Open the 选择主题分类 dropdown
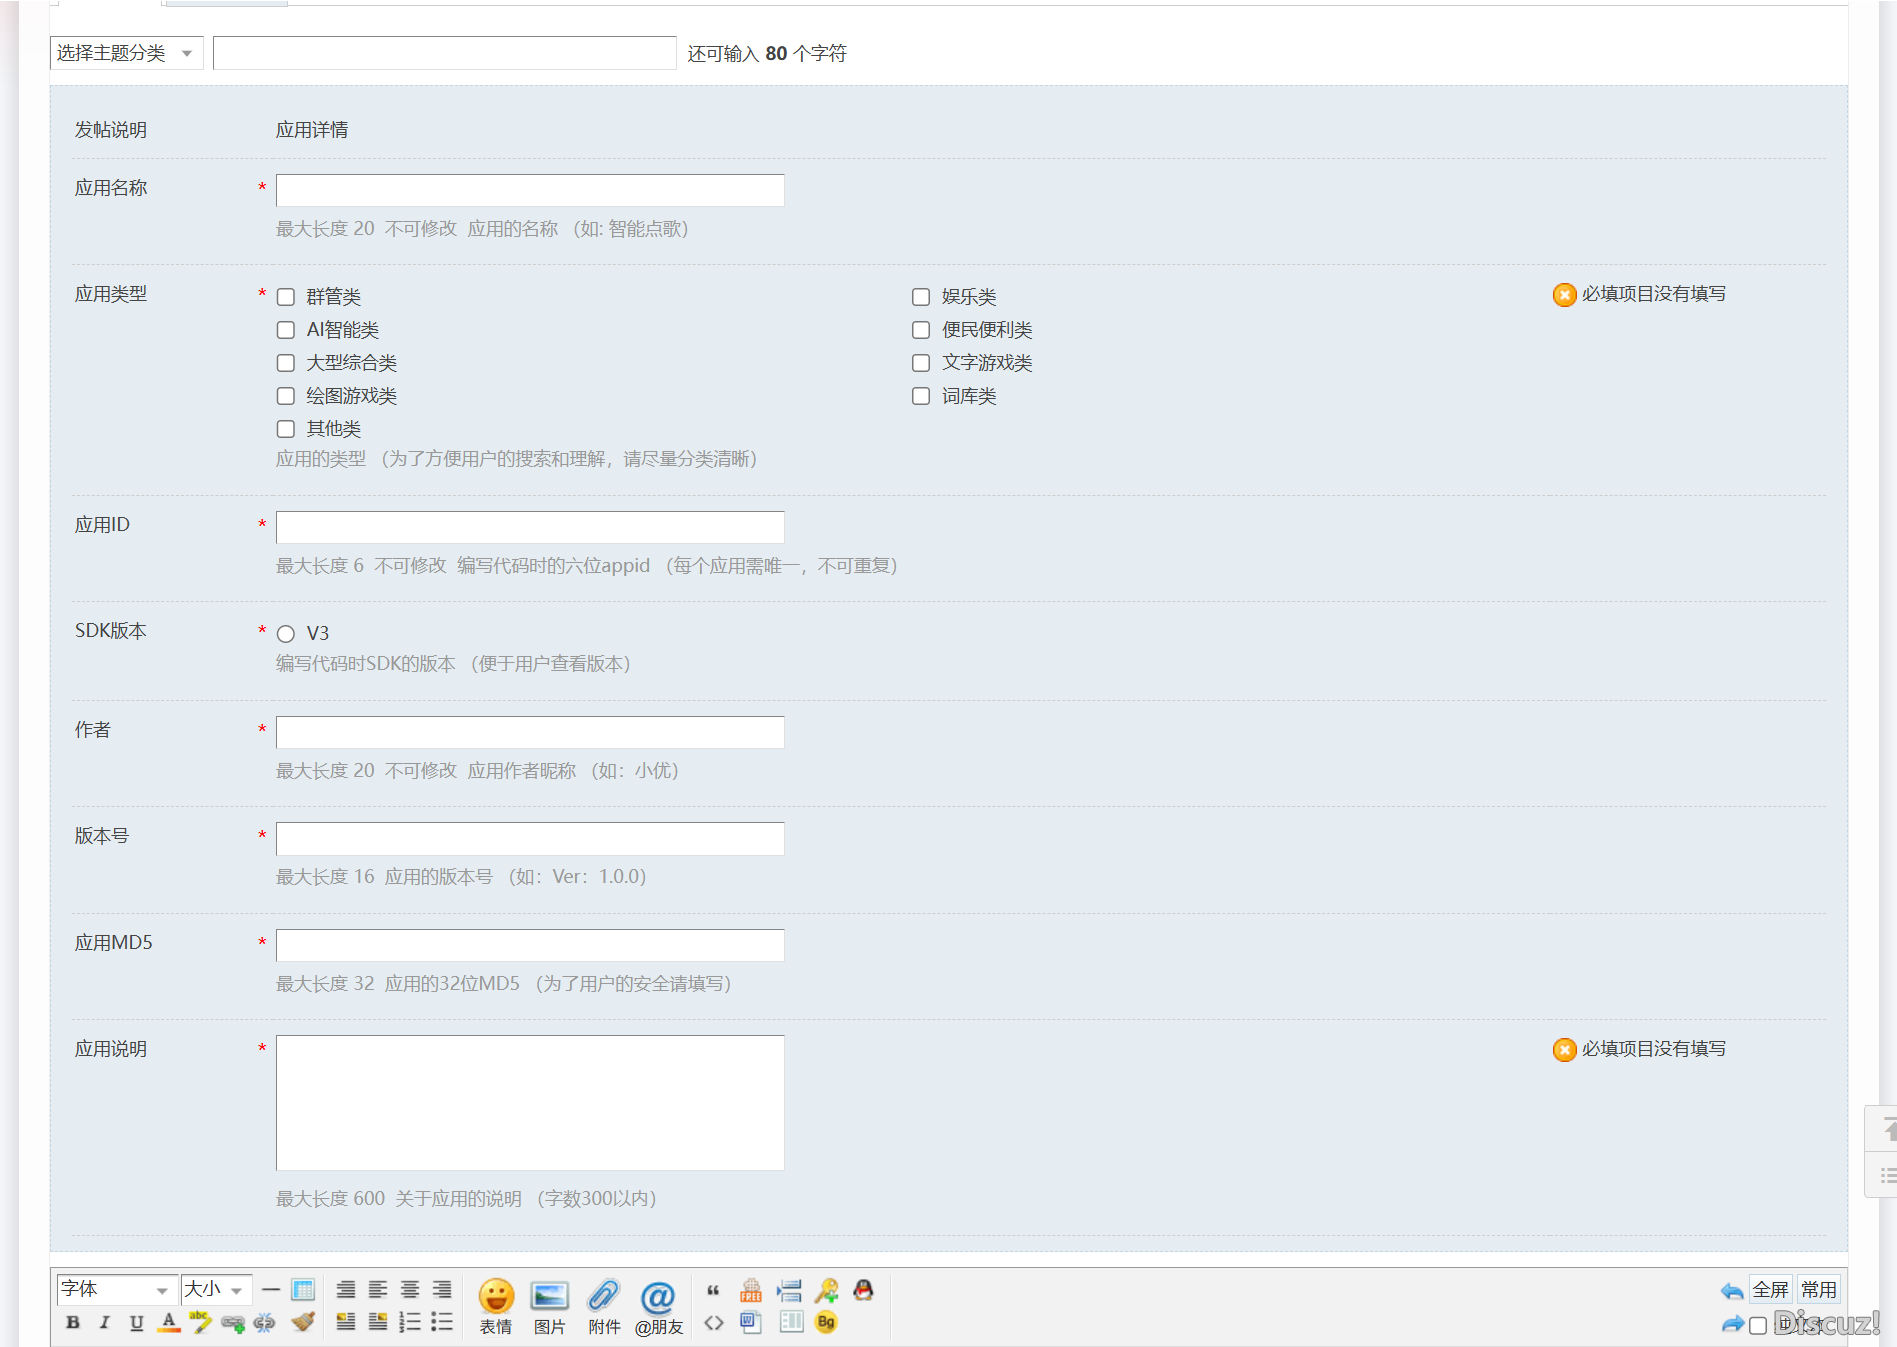 pyautogui.click(x=126, y=53)
